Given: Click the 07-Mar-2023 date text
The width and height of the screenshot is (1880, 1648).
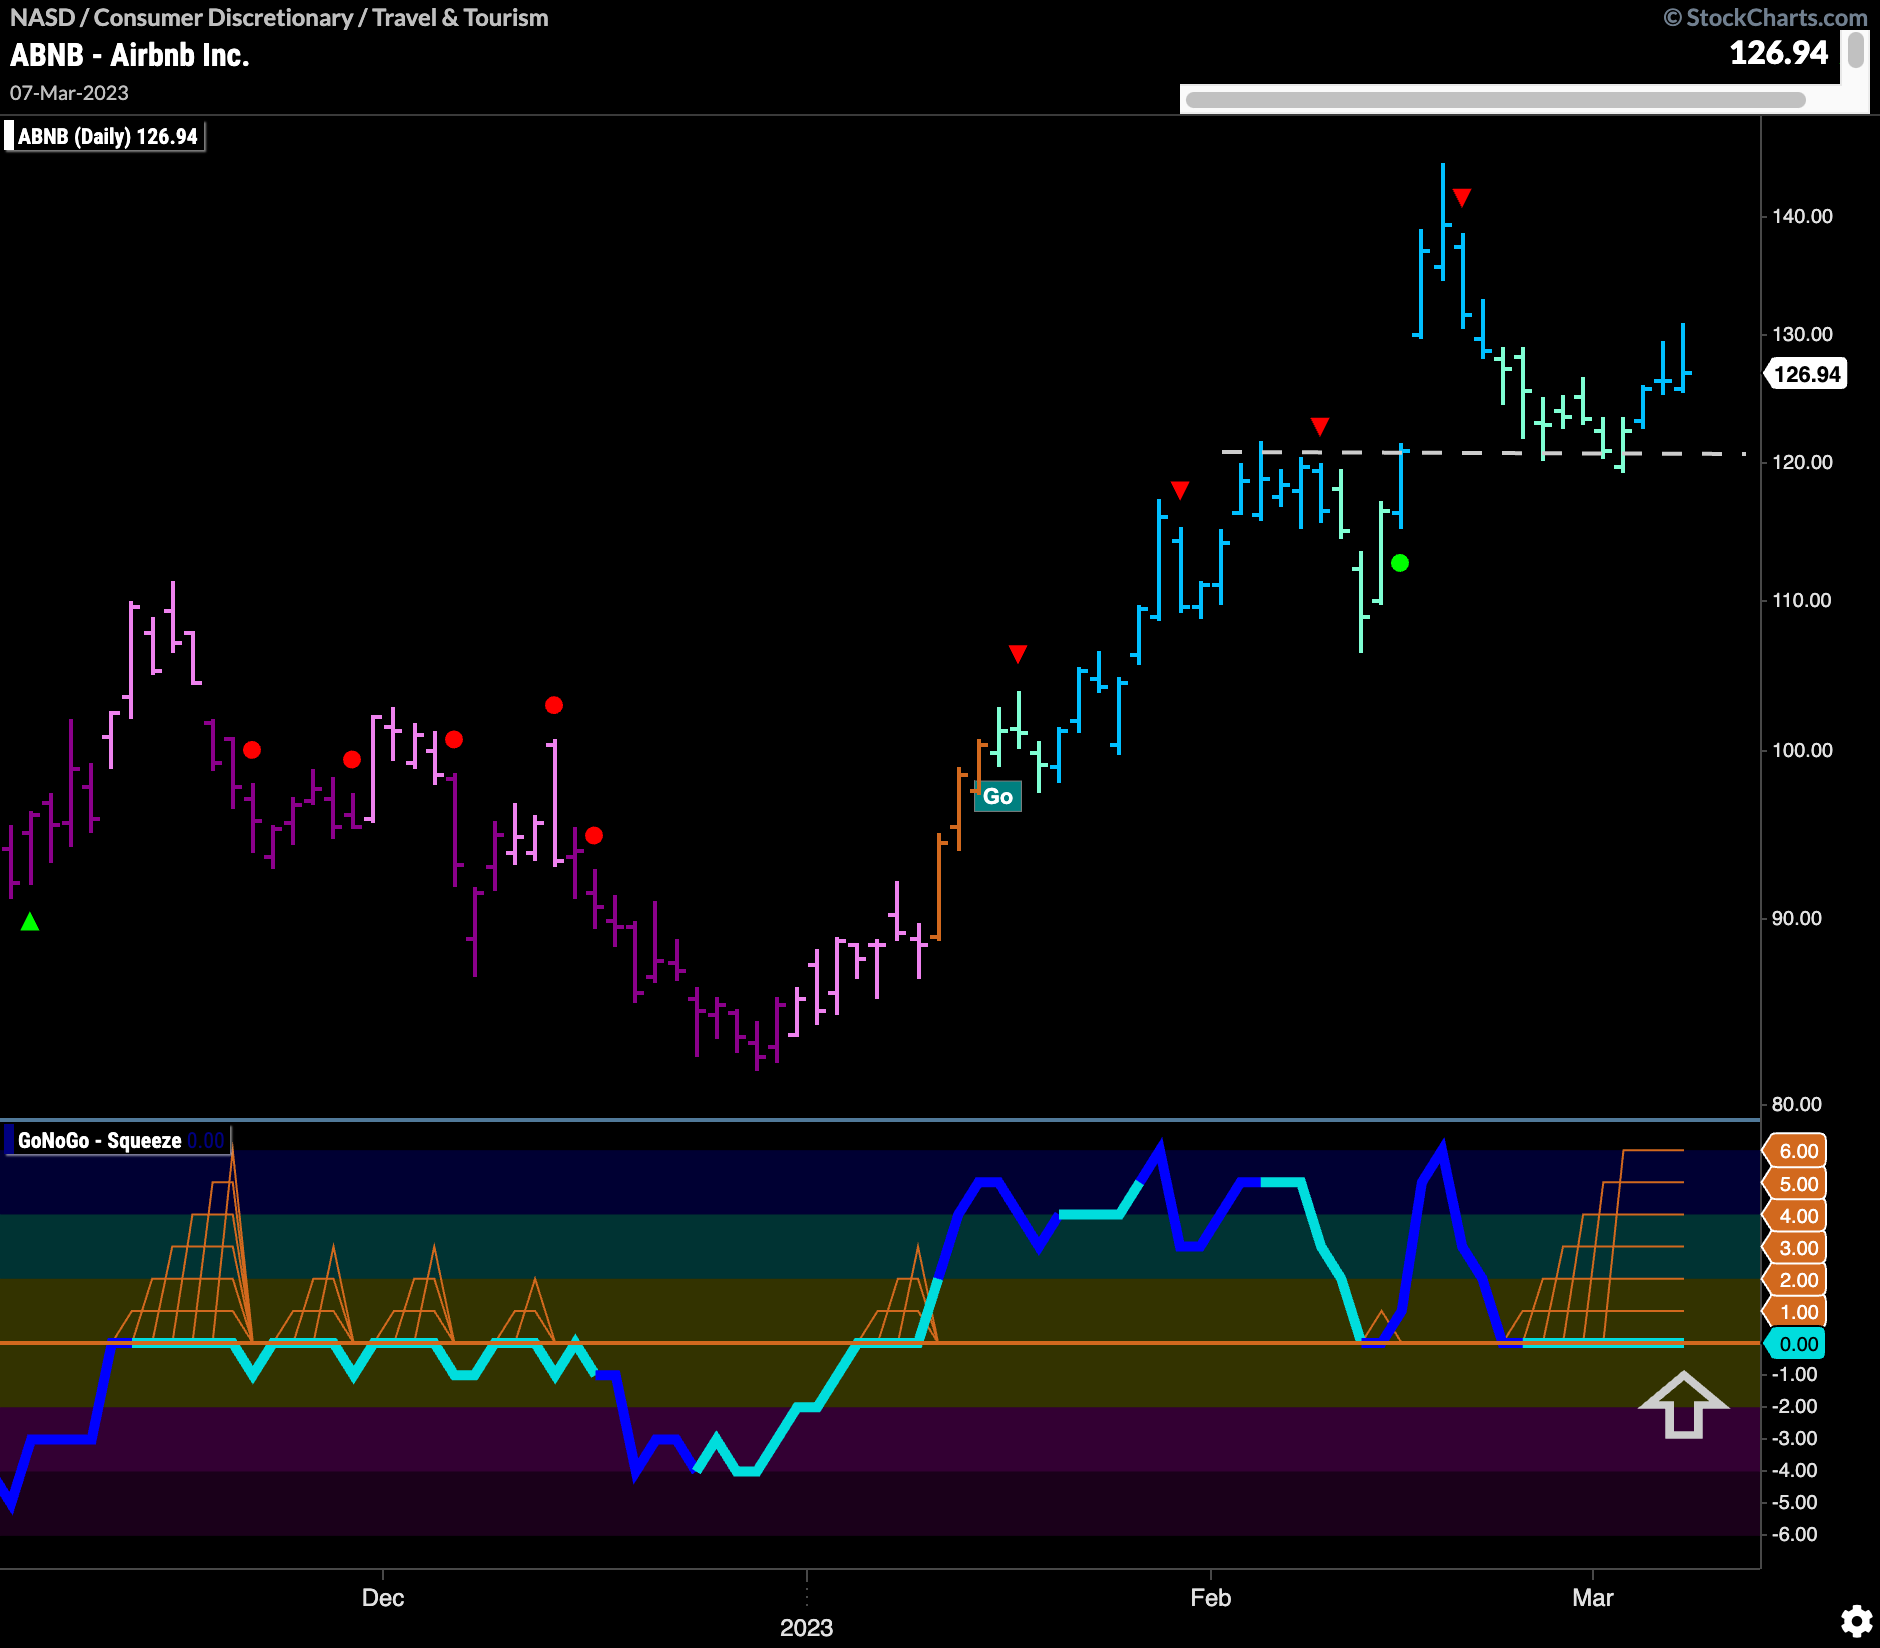Looking at the screenshot, I should [69, 93].
